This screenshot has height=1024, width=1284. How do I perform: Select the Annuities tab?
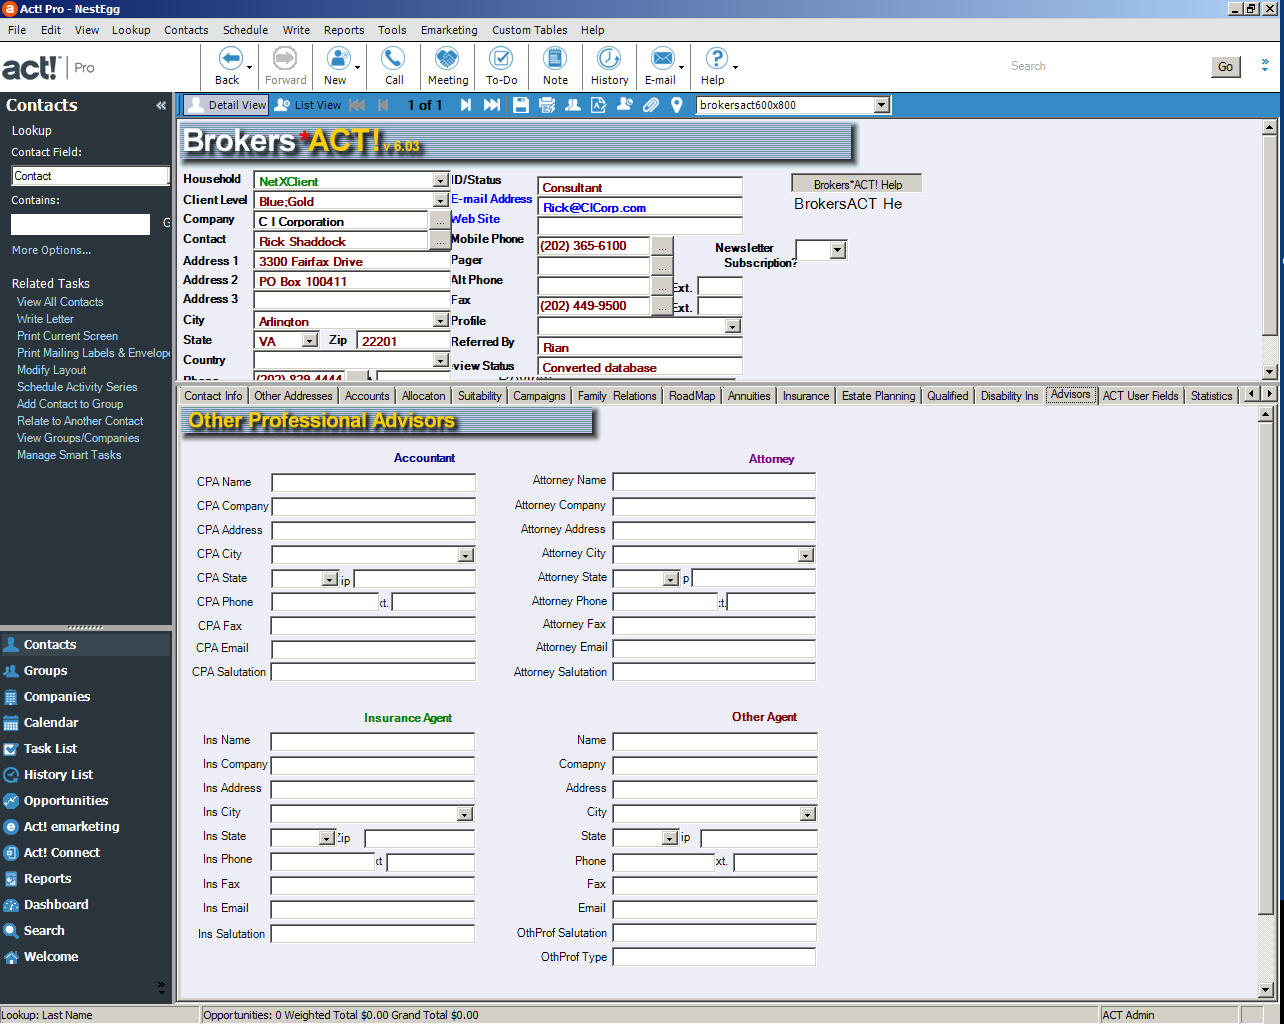(x=749, y=396)
